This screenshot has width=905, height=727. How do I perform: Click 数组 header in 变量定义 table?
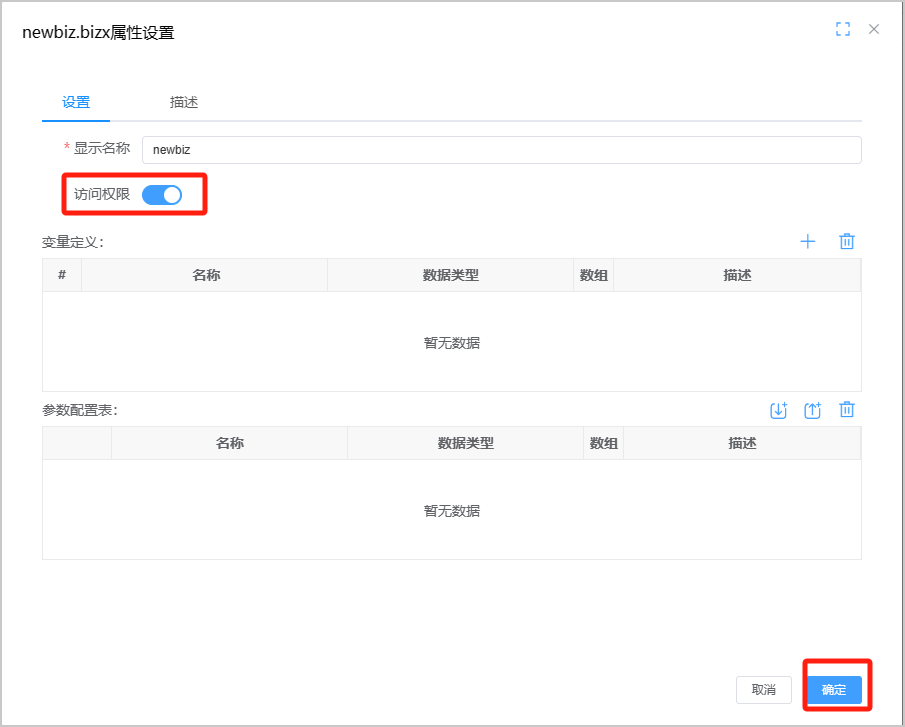pos(594,275)
